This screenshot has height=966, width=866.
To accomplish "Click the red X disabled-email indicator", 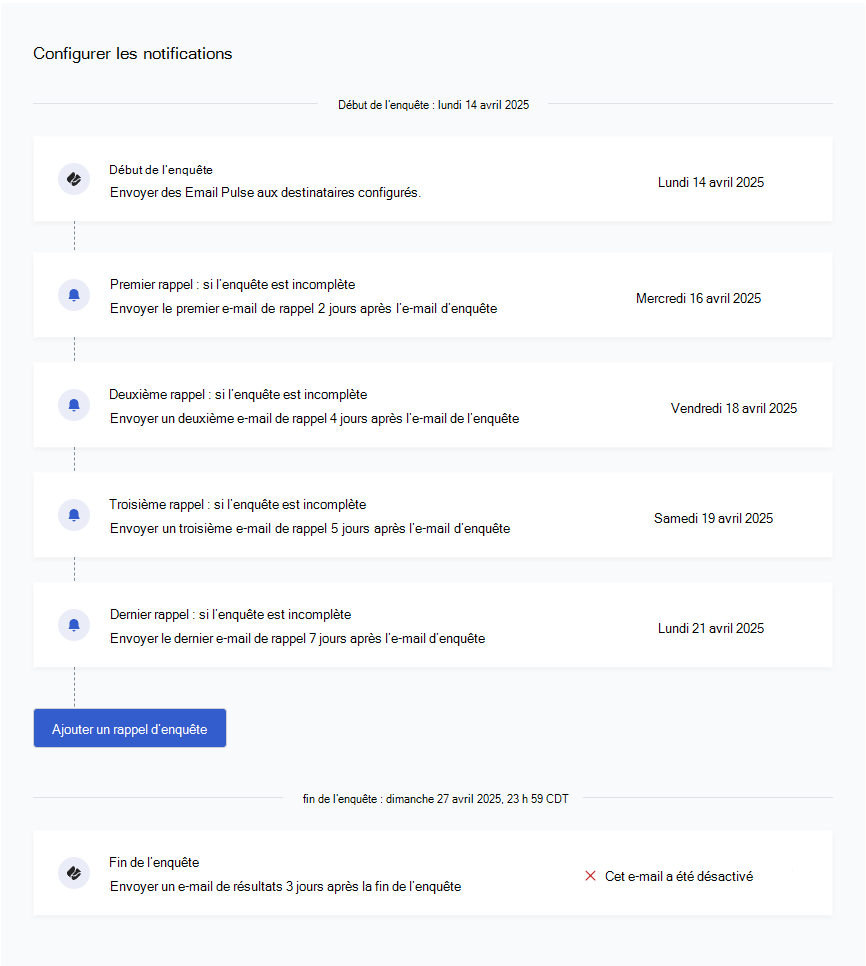I will [x=590, y=876].
